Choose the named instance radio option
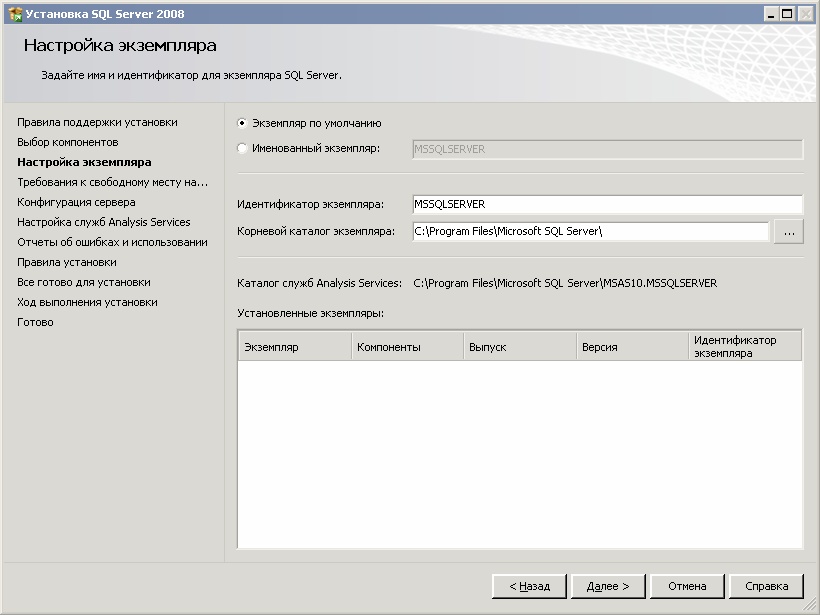 [242, 149]
